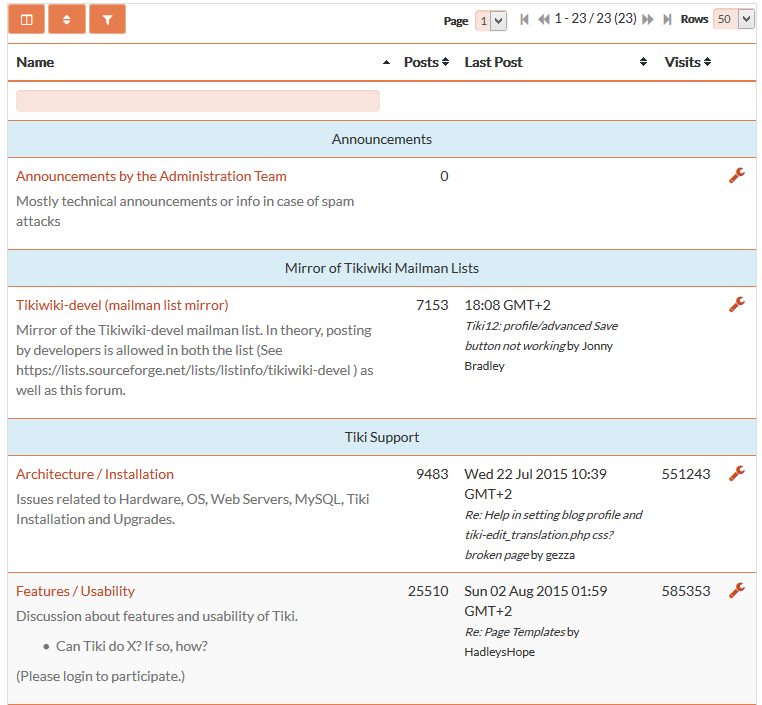Click wrench icon for Features / Usability

tap(737, 590)
